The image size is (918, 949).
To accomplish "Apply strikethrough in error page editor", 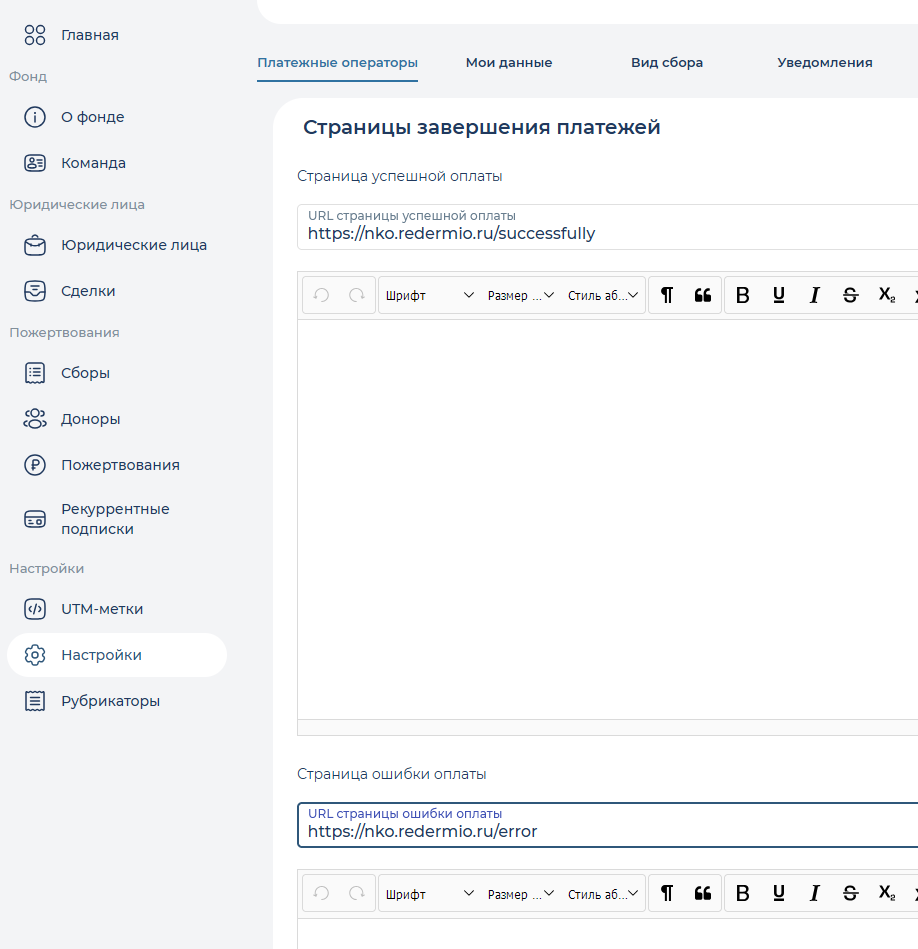I will [x=850, y=893].
